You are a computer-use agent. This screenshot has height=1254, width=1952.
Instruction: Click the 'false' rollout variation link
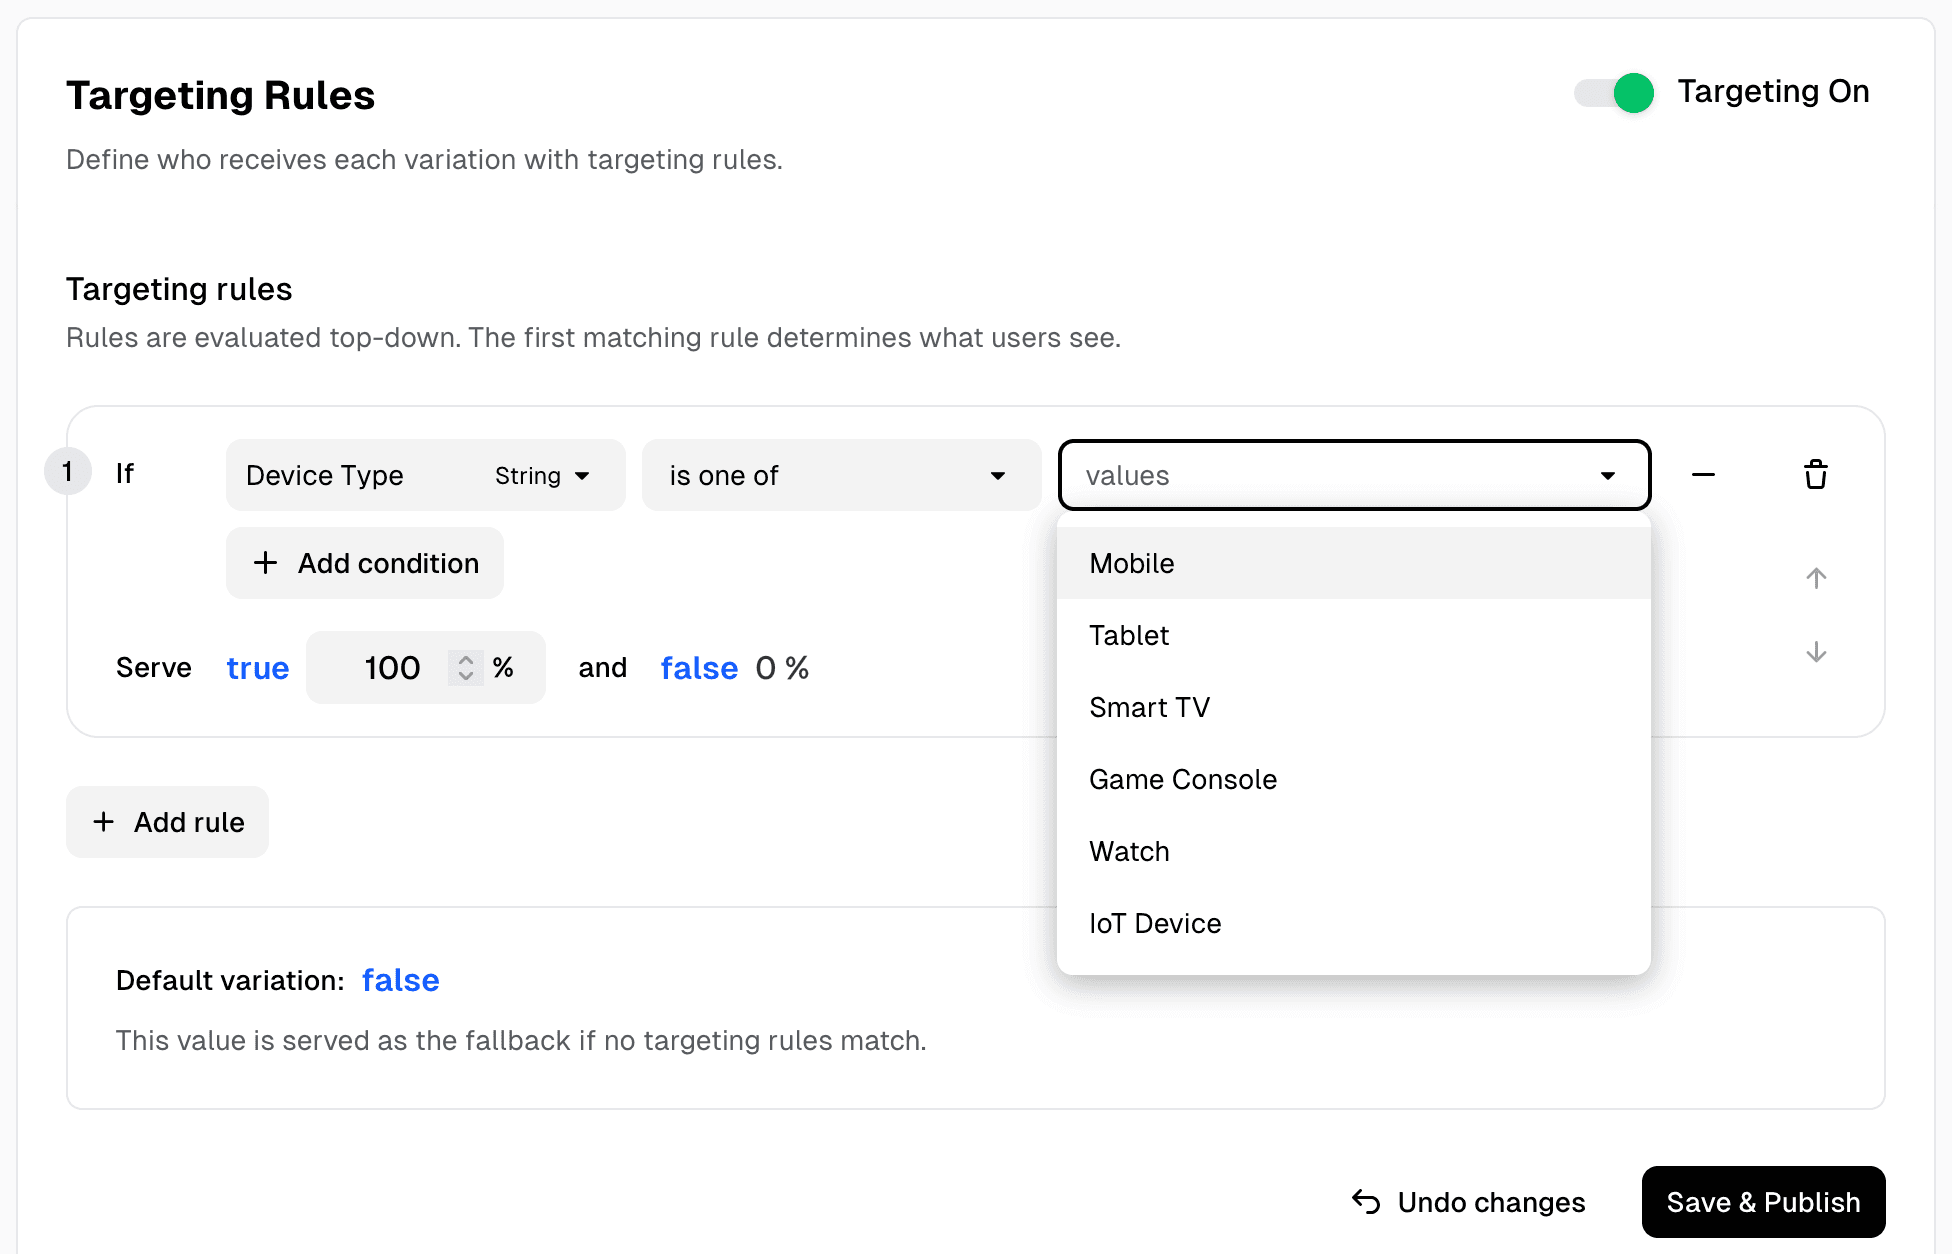(698, 667)
